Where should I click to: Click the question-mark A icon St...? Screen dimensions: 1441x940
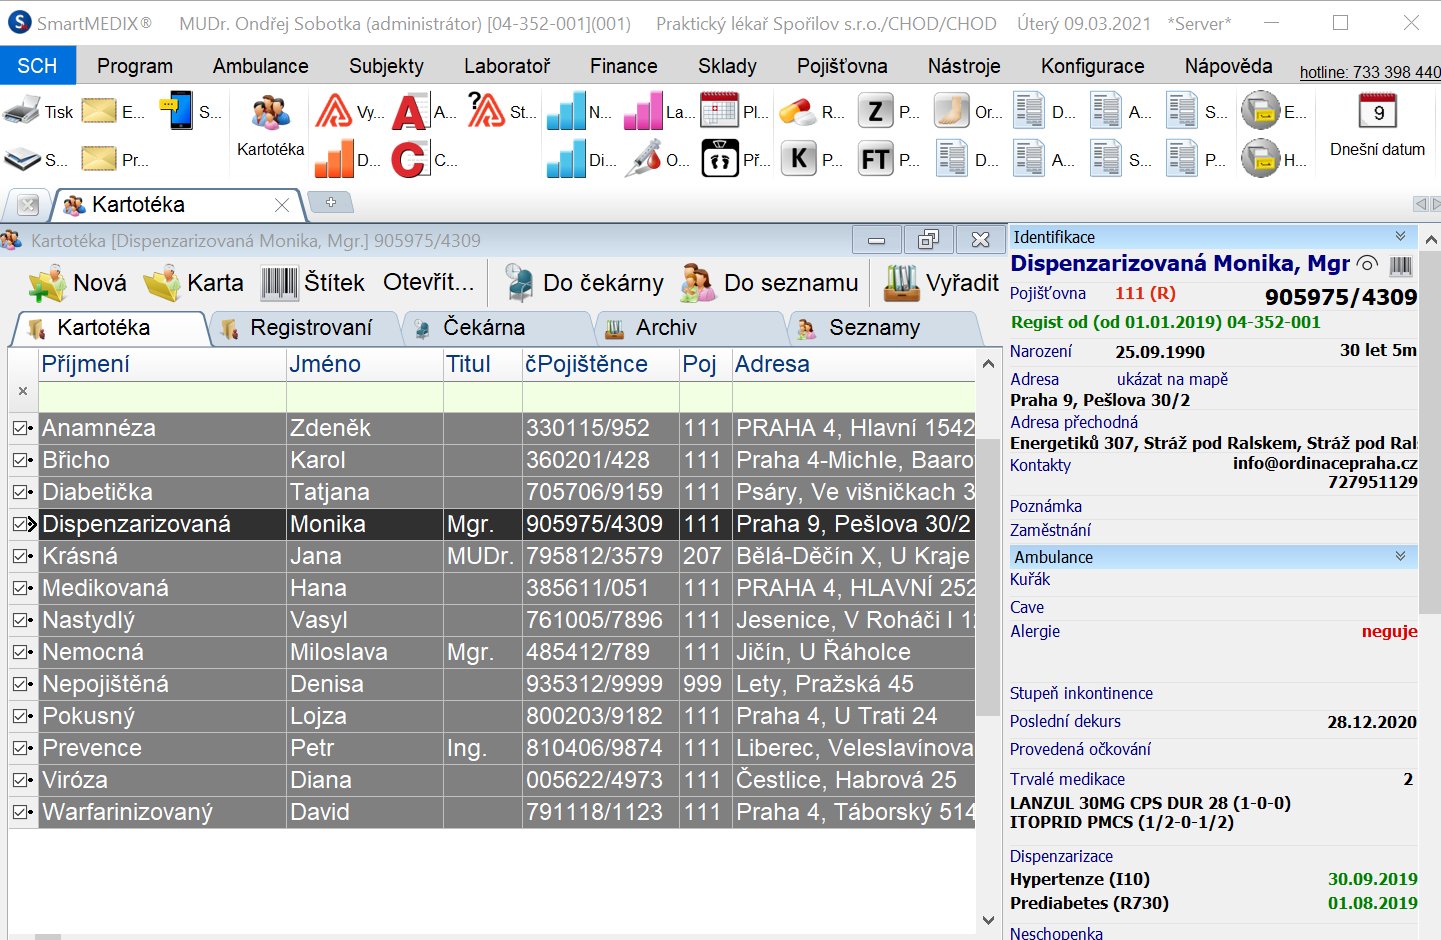pyautogui.click(x=487, y=110)
